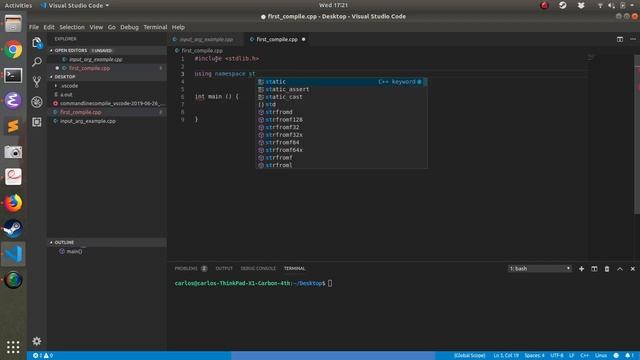Split the editor to the right
Screen dimensions: 640x360
(x=620, y=39)
